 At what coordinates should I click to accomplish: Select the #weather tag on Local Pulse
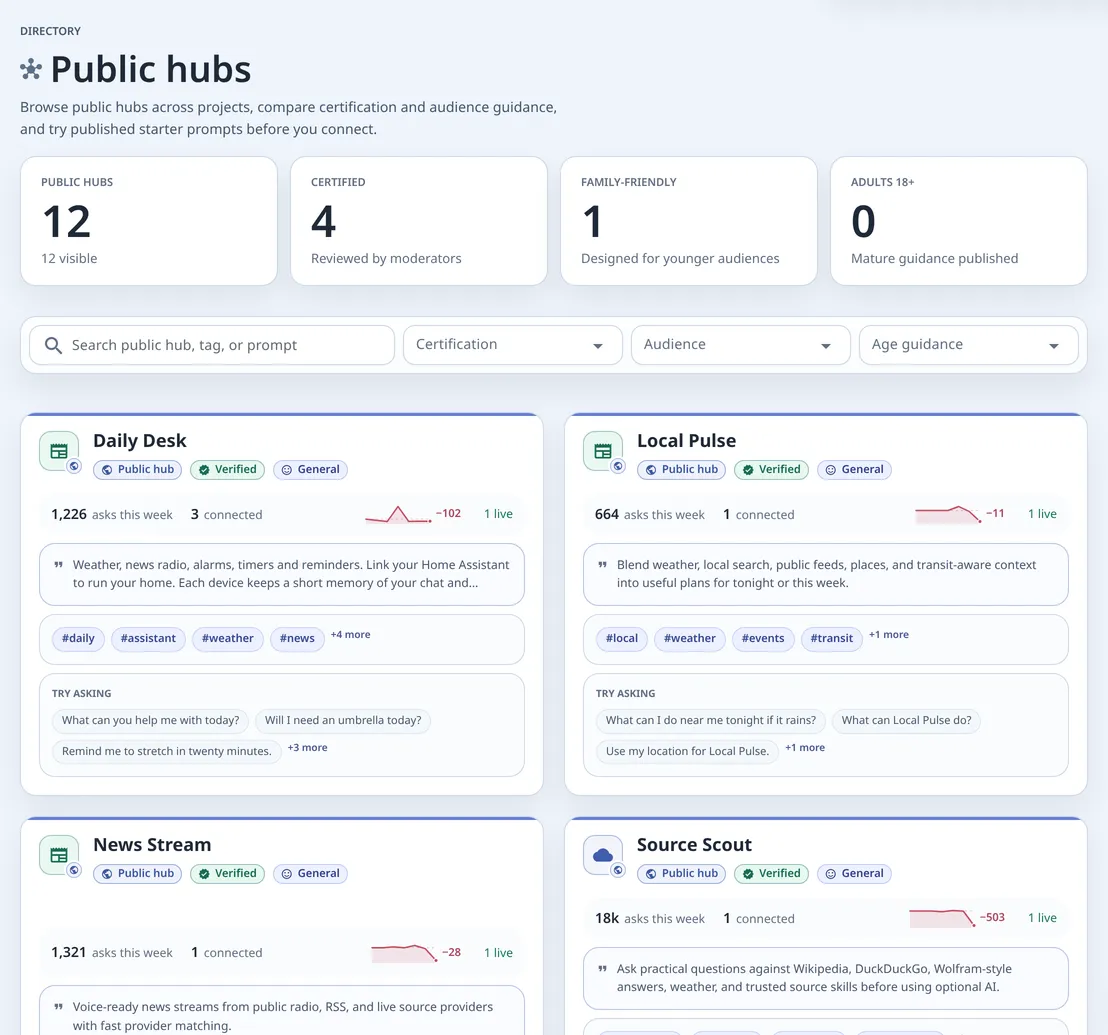[x=690, y=639]
